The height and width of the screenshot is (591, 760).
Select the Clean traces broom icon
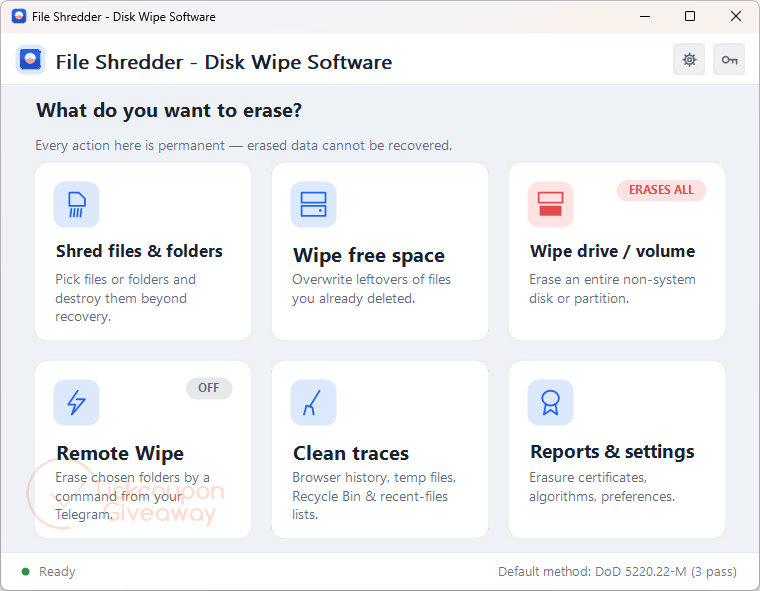pos(314,402)
